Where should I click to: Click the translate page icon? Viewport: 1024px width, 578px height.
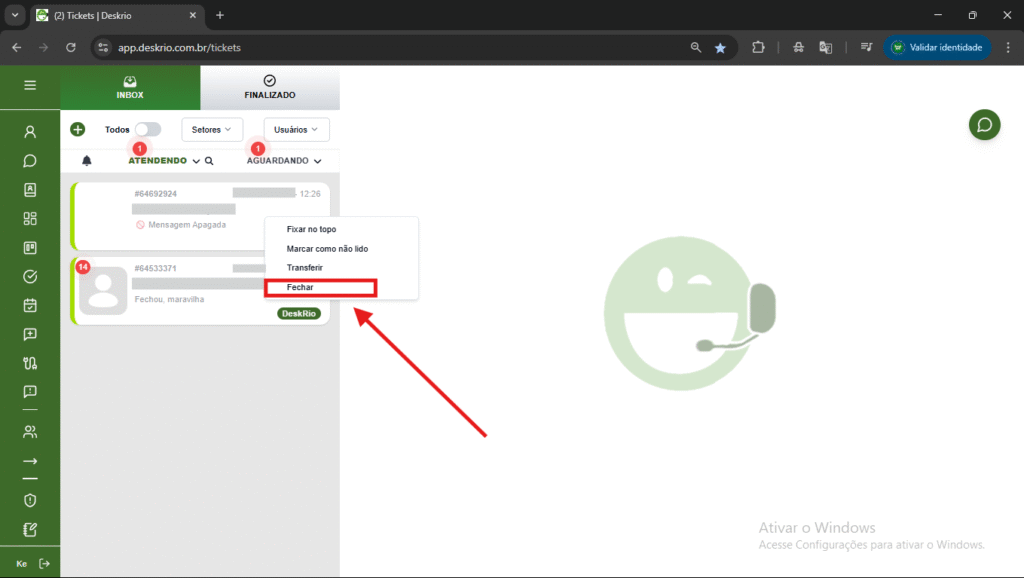(826, 48)
